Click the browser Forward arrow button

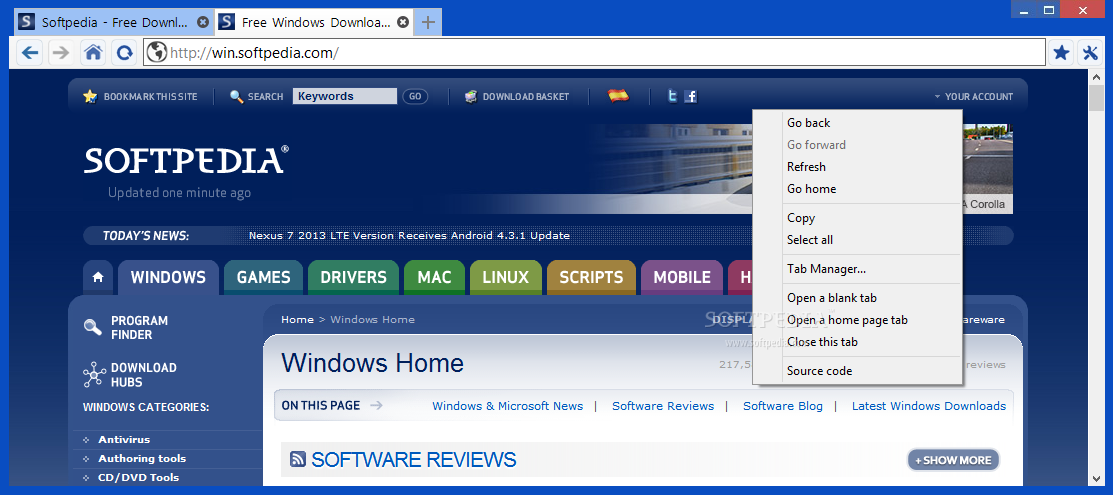pos(62,52)
